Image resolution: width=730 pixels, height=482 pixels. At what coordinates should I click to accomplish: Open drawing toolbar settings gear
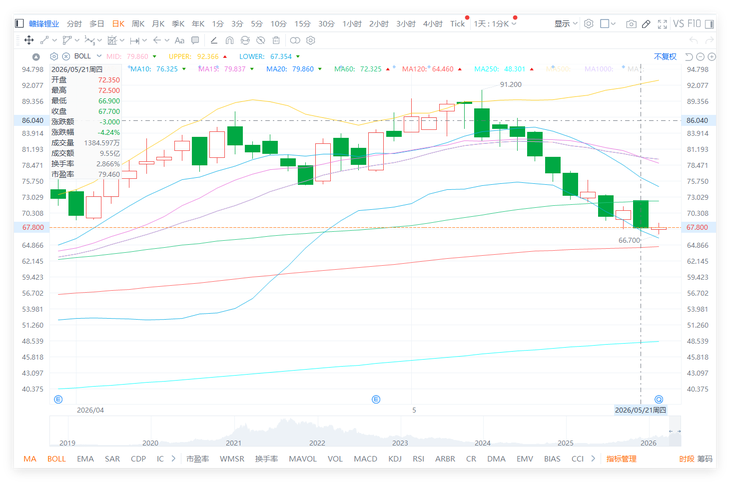pos(311,41)
